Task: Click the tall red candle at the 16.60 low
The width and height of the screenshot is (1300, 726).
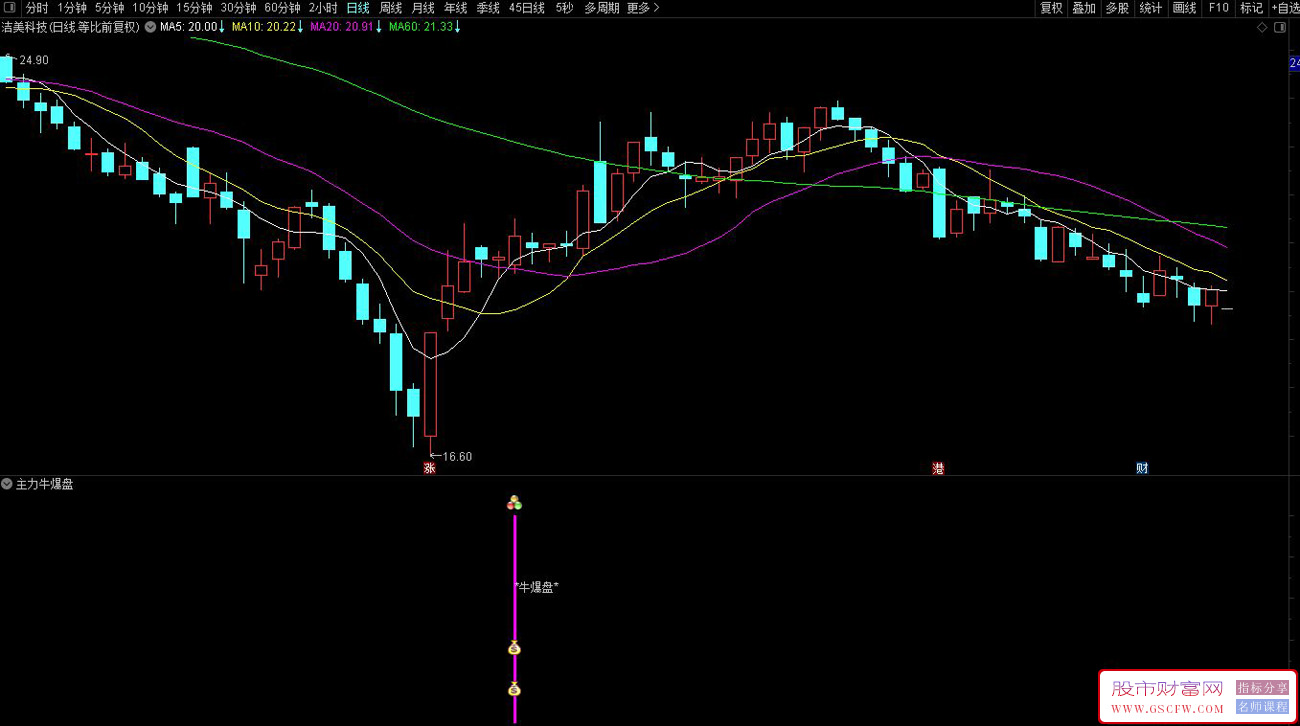Action: (430, 384)
